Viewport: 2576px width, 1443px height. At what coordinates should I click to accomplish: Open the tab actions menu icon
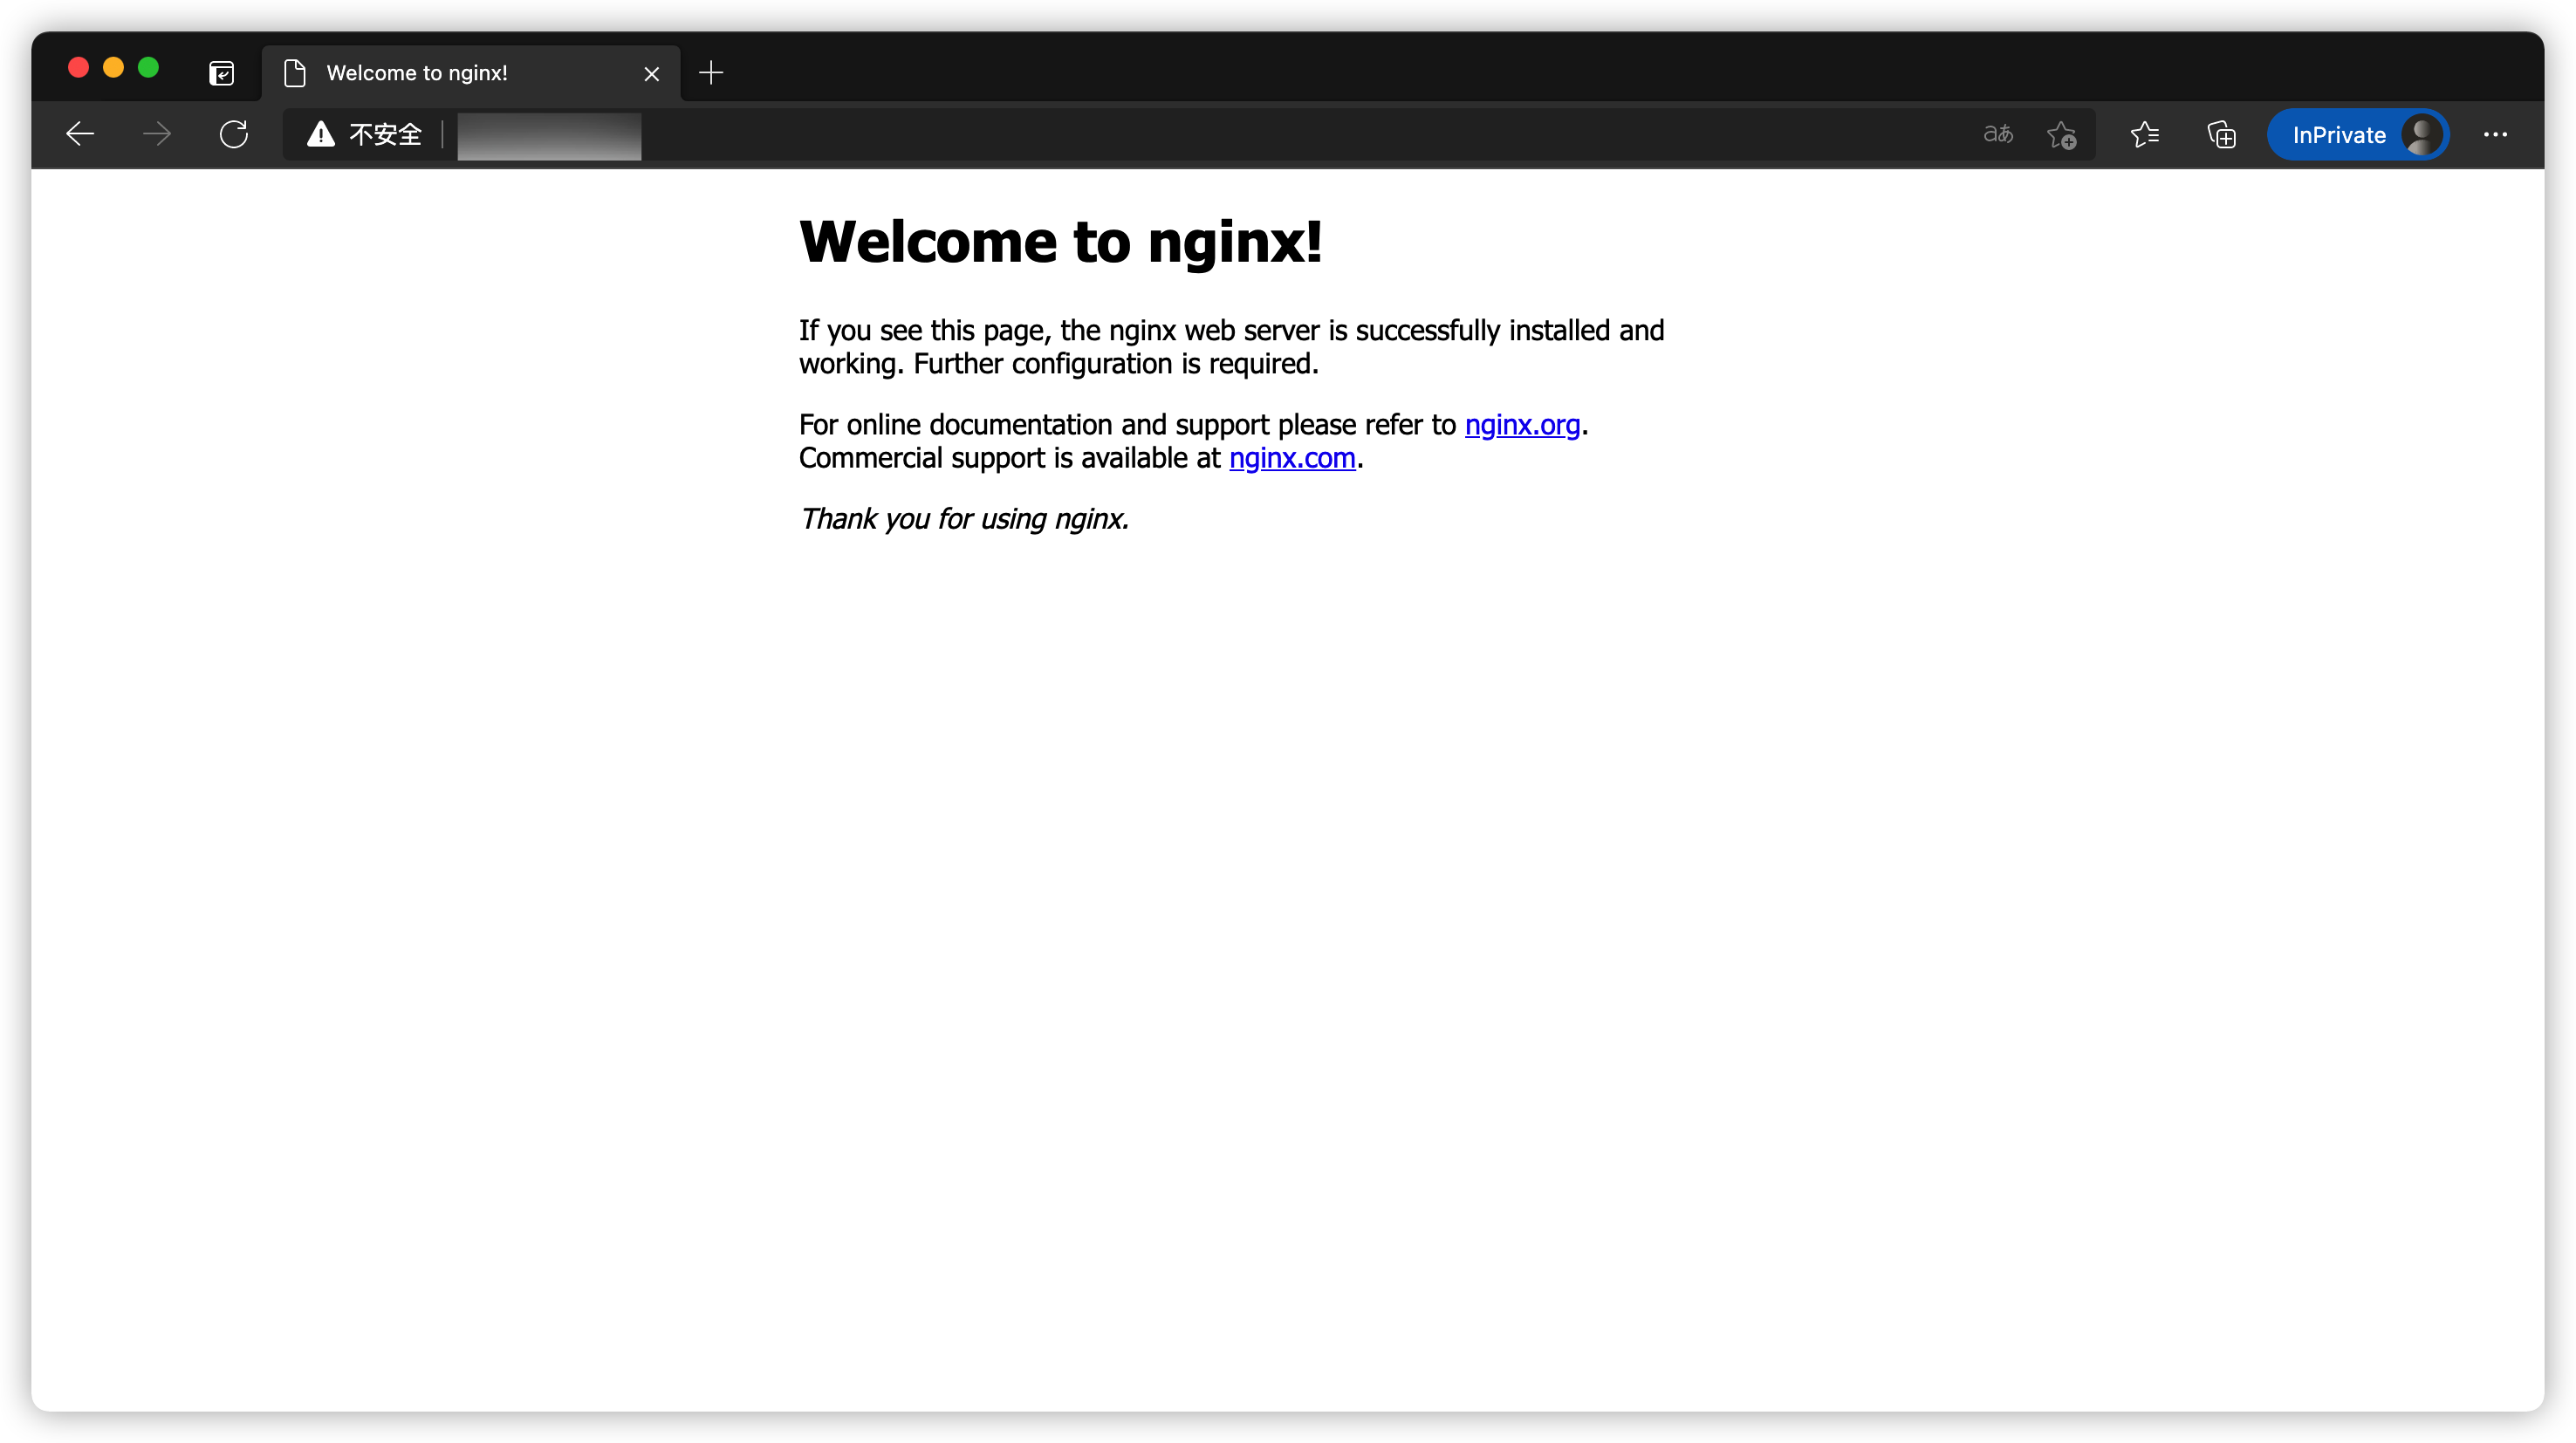[221, 73]
